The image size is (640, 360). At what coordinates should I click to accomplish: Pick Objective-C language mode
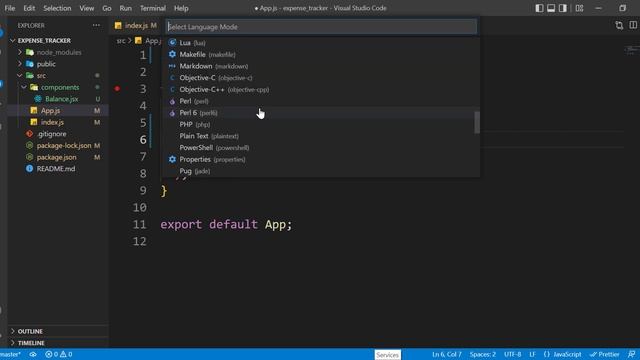(320, 78)
